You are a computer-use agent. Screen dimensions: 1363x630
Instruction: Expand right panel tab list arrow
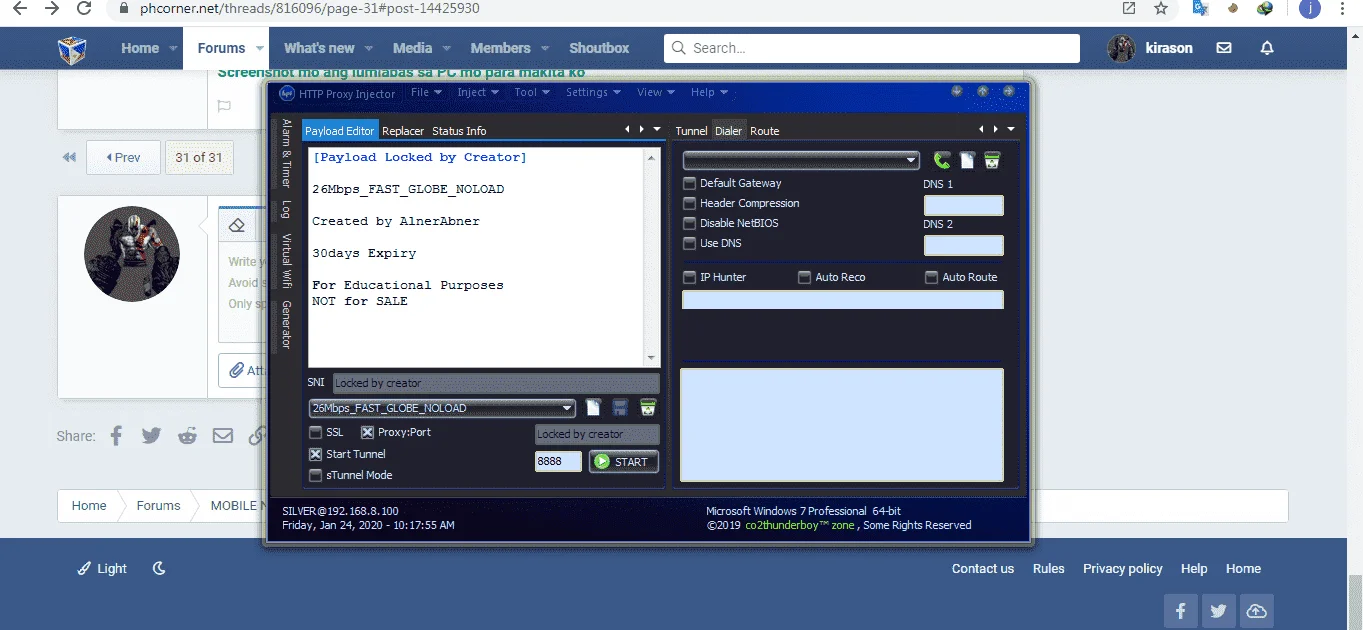tap(1011, 129)
